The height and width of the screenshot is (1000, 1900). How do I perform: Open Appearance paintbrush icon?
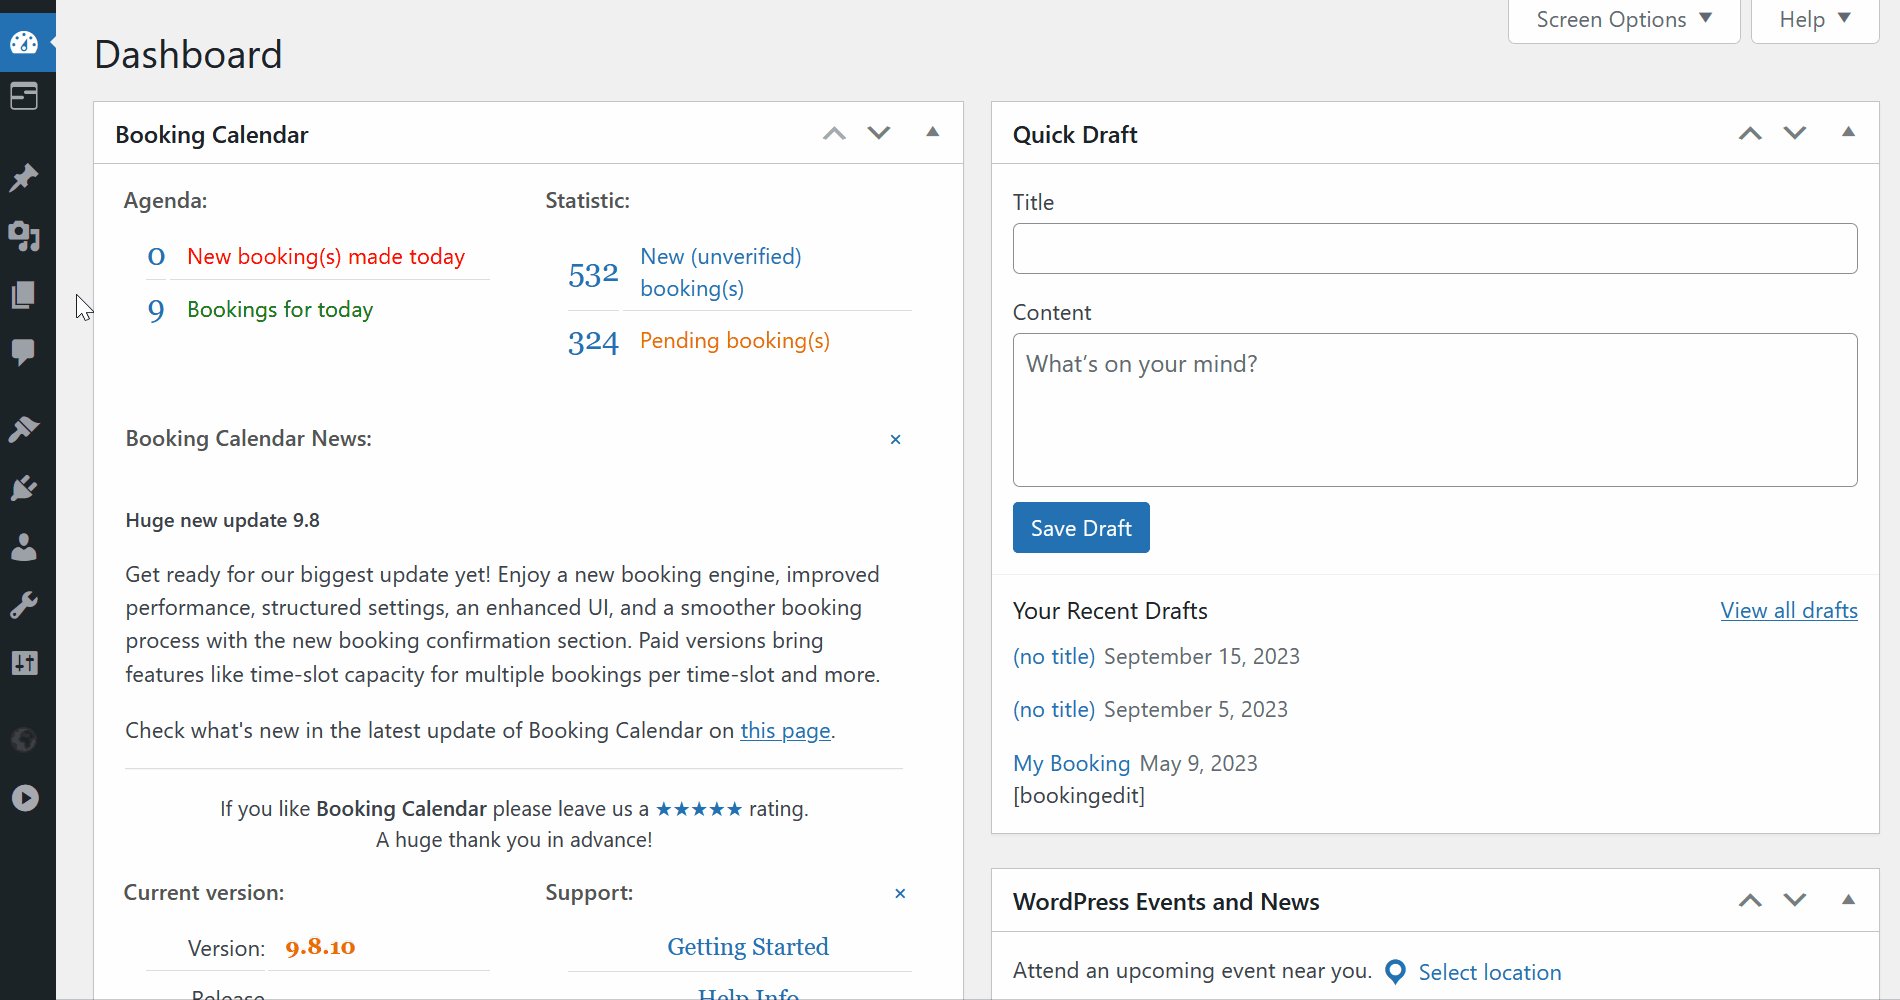(24, 429)
